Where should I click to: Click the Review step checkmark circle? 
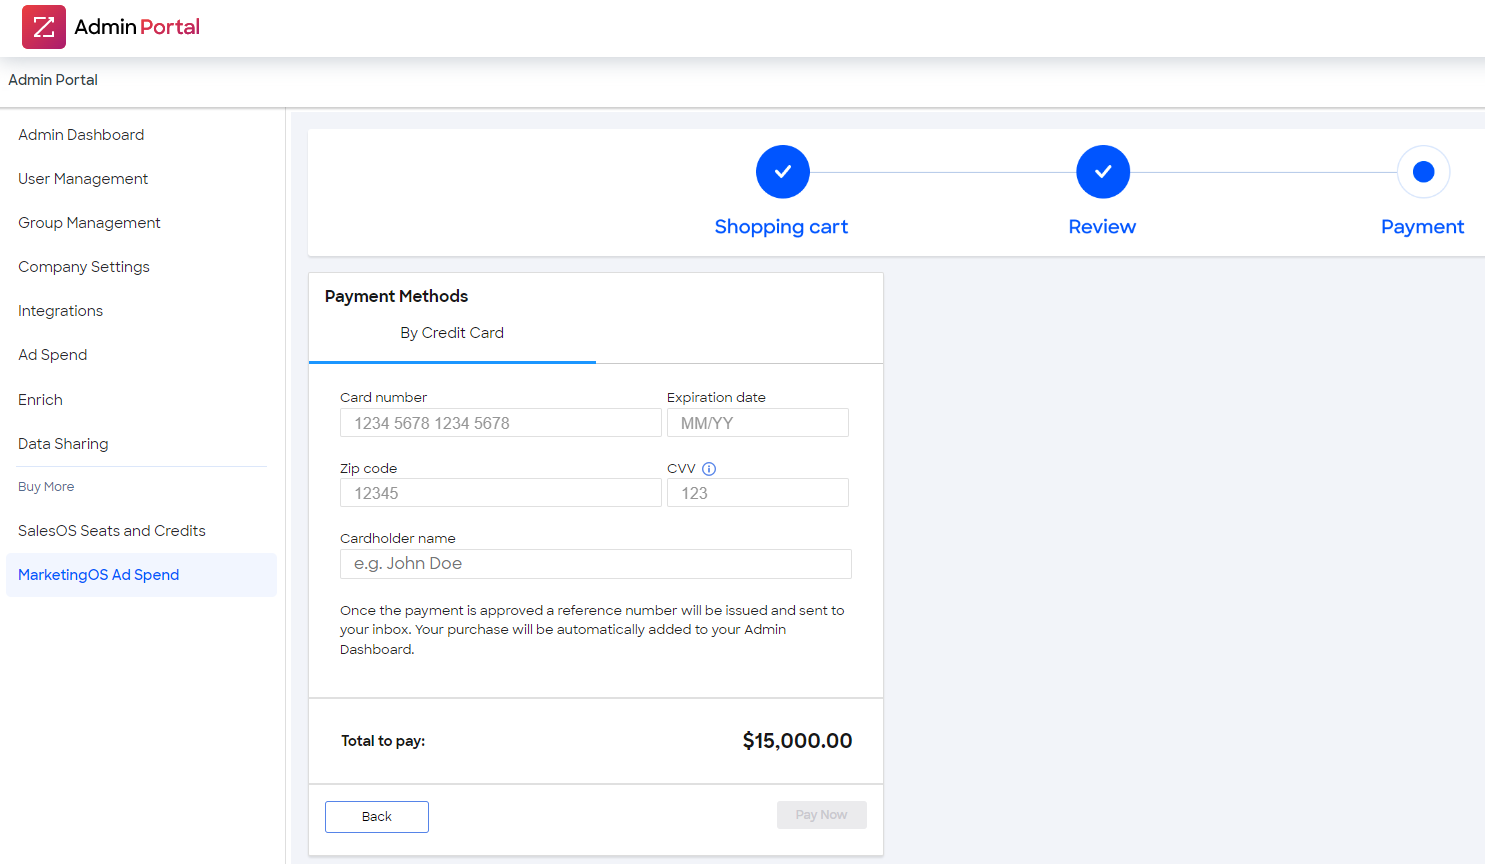tap(1102, 172)
